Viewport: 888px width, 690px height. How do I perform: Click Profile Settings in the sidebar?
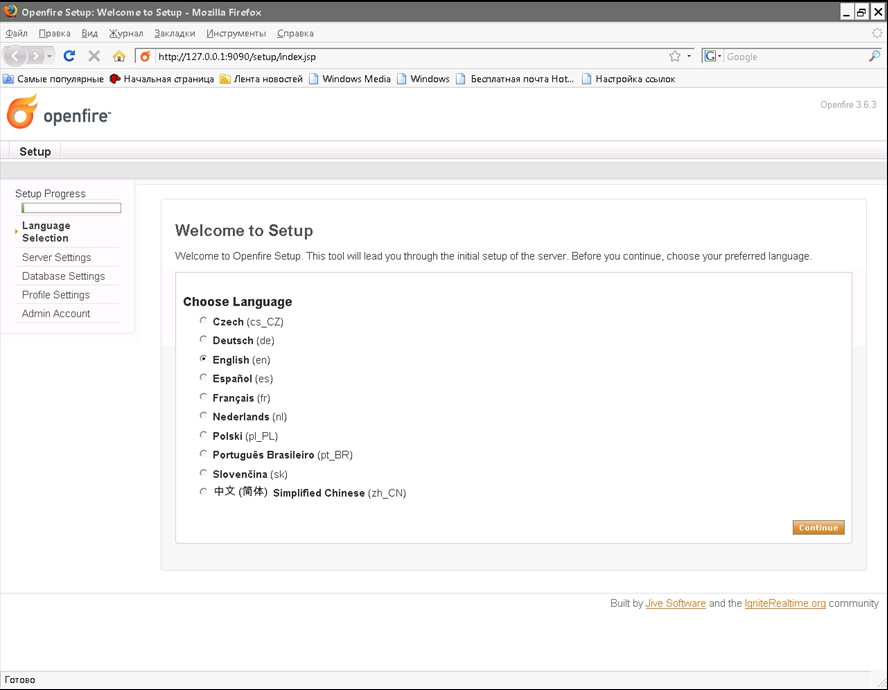(56, 295)
